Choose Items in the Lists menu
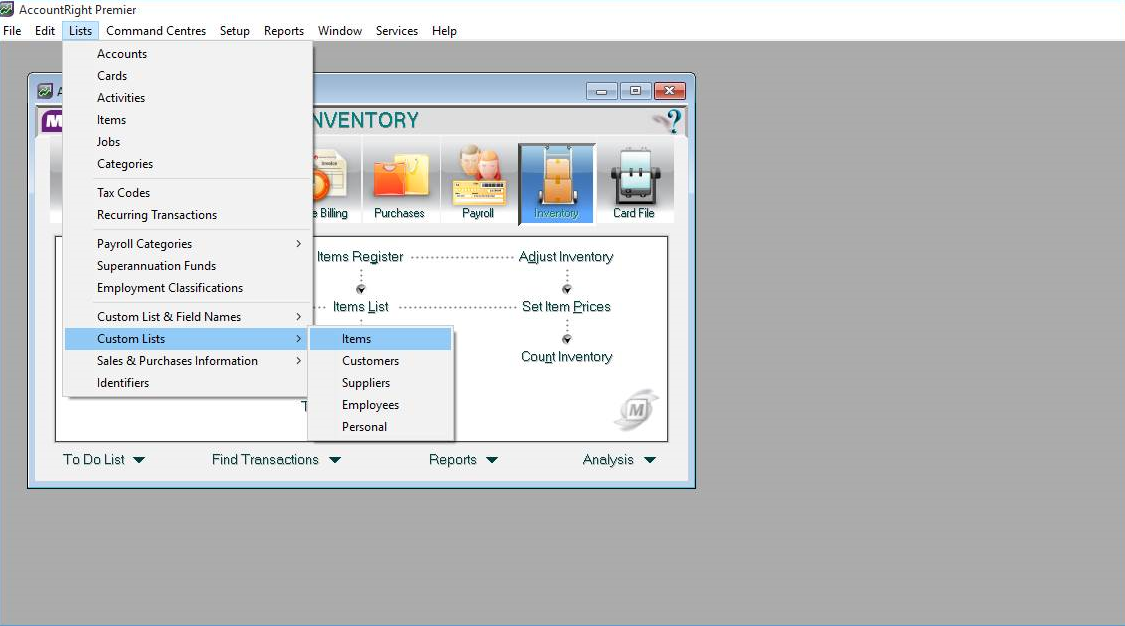The image size is (1125, 626). [x=188, y=120]
